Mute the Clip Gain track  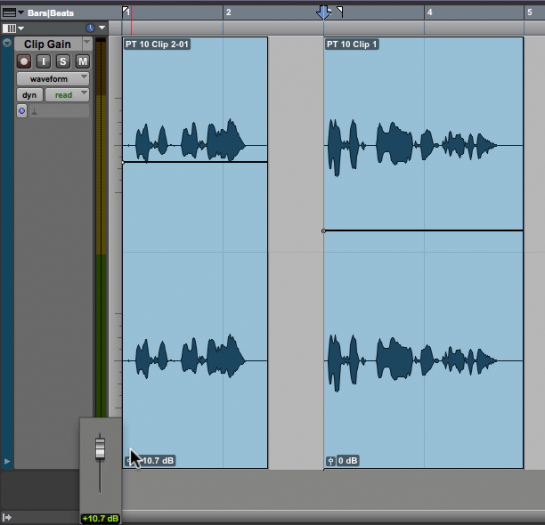pyautogui.click(x=82, y=62)
